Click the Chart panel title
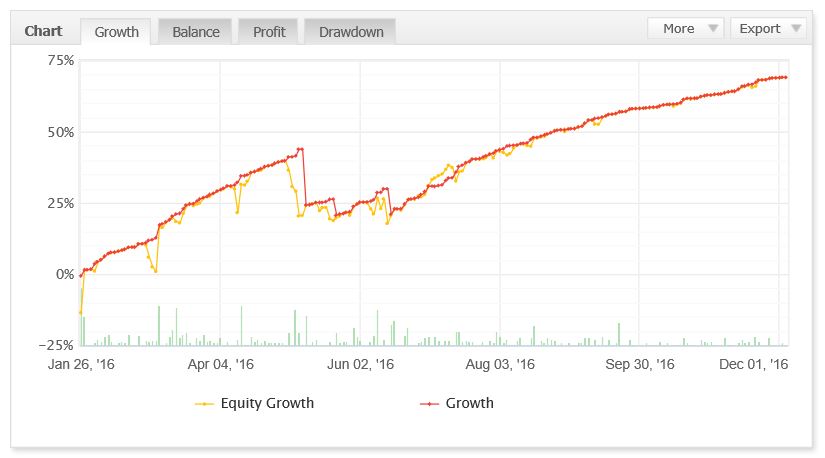The image size is (825, 458). (43, 31)
